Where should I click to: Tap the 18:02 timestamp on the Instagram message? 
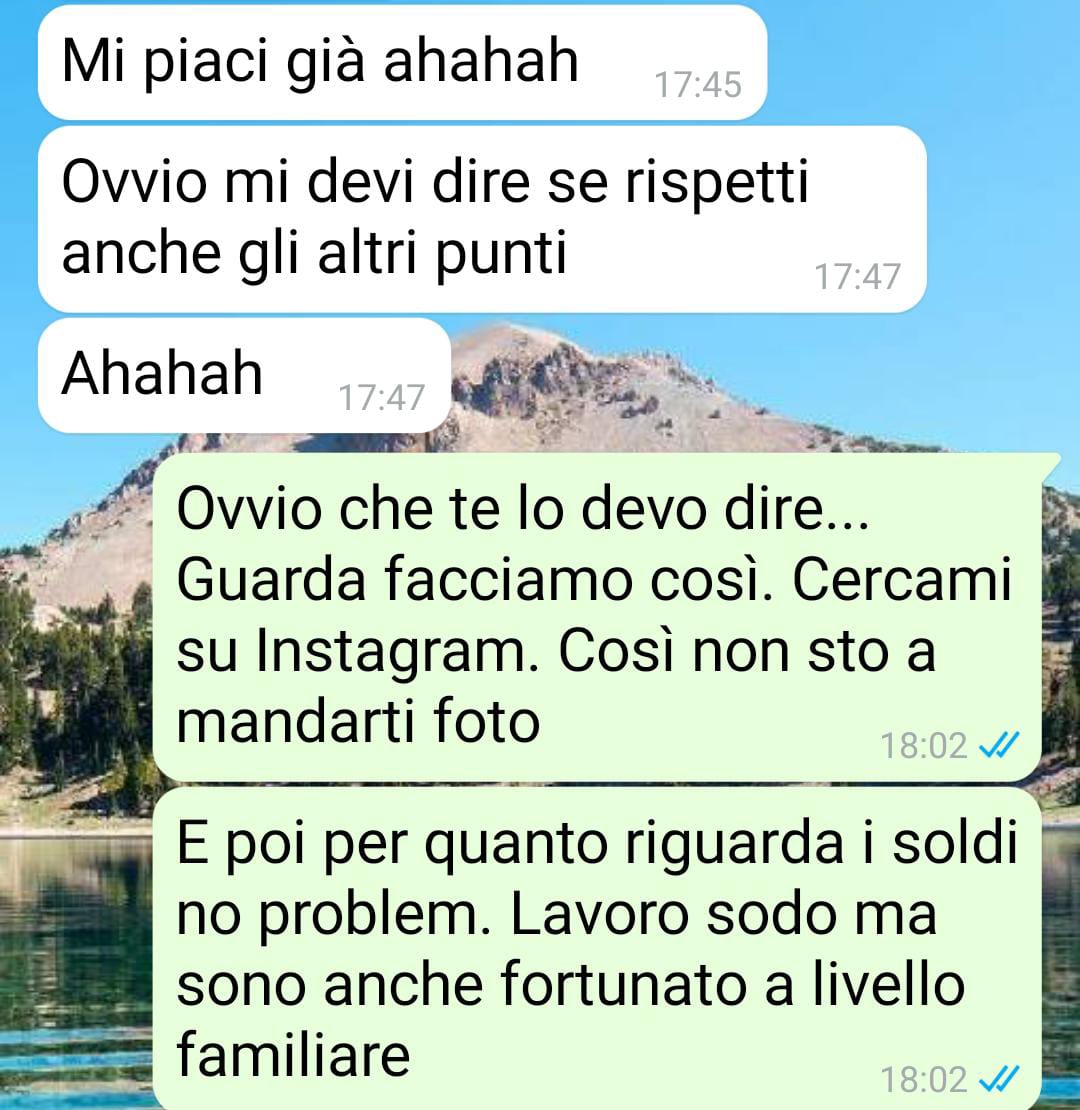923,746
